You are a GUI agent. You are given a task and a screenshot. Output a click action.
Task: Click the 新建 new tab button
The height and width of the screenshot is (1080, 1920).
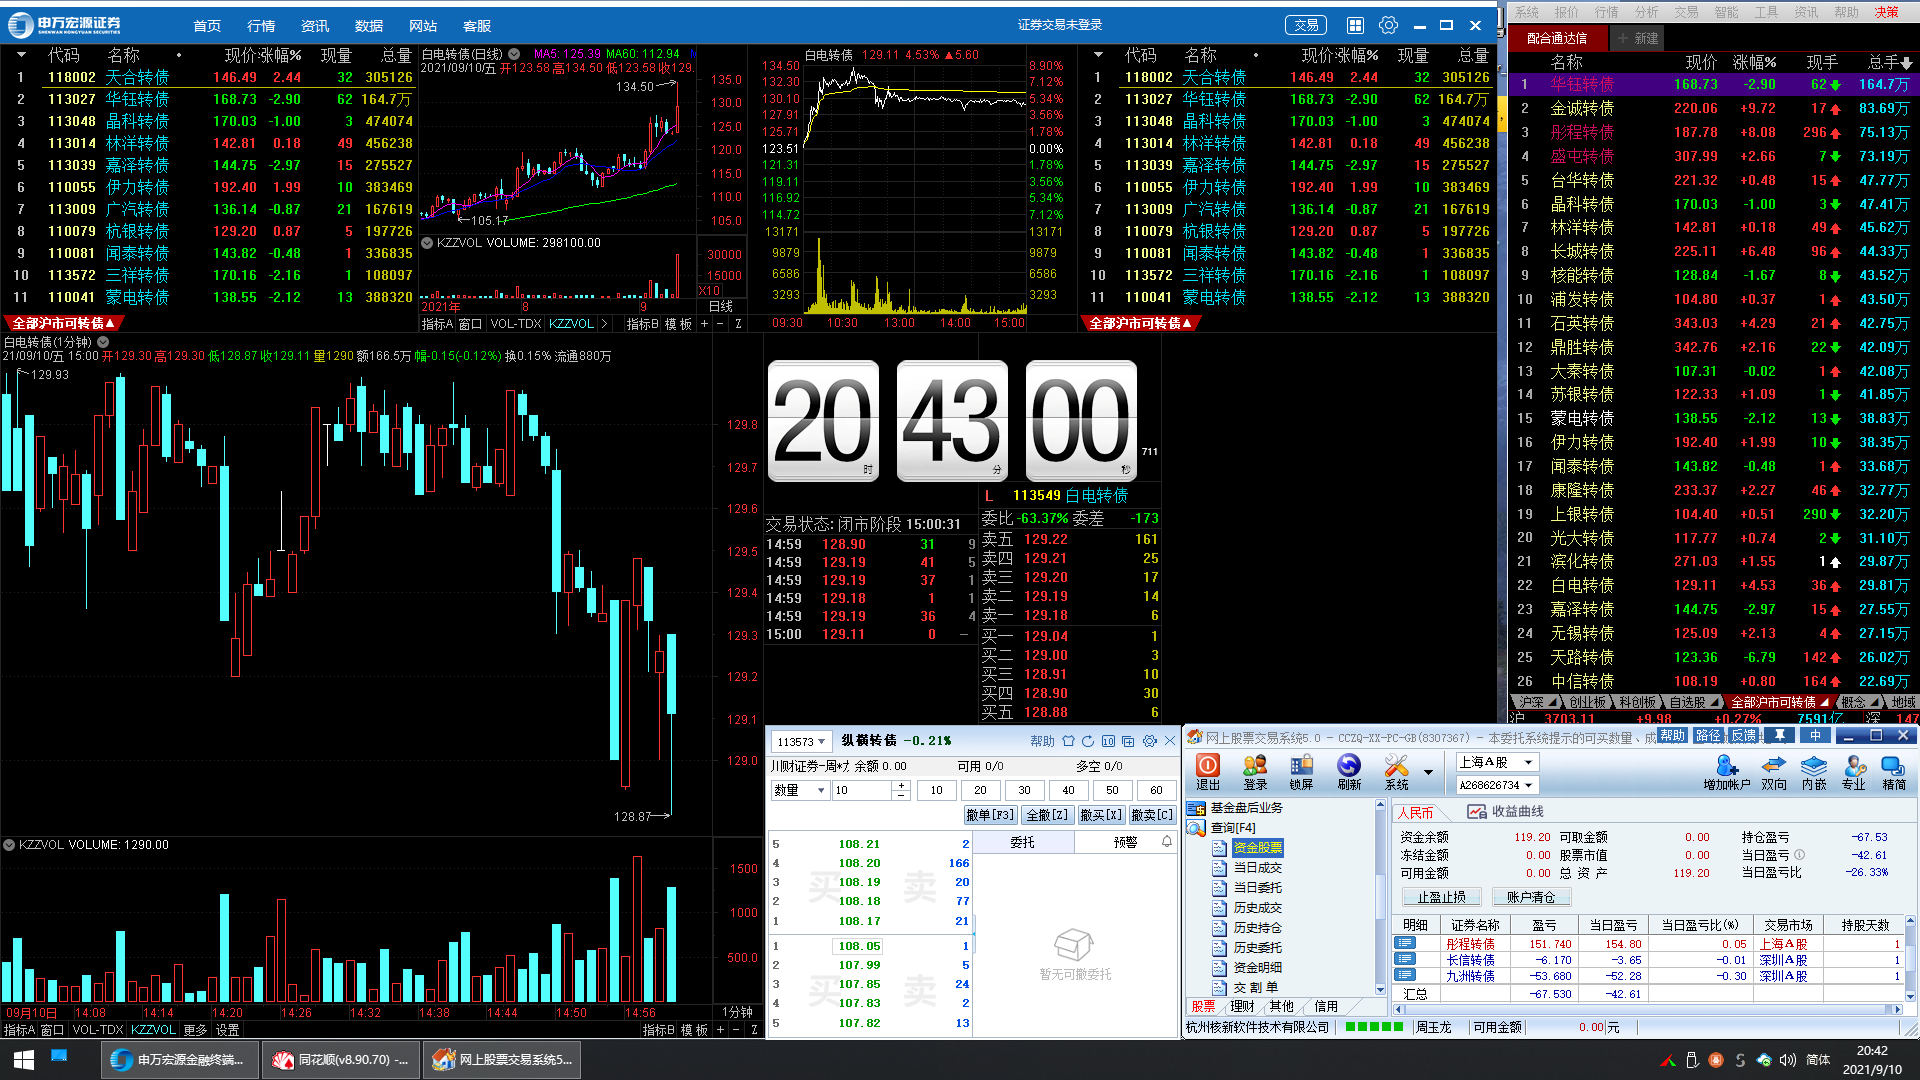[x=1637, y=38]
